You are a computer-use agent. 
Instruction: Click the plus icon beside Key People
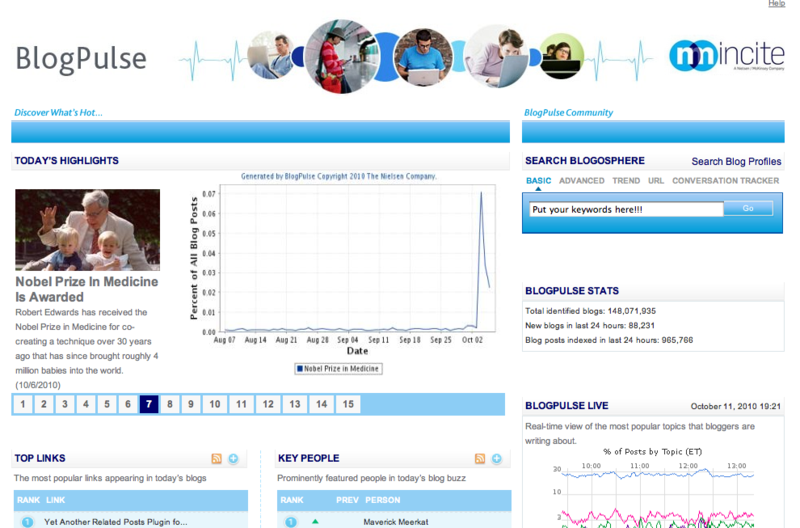(496, 459)
